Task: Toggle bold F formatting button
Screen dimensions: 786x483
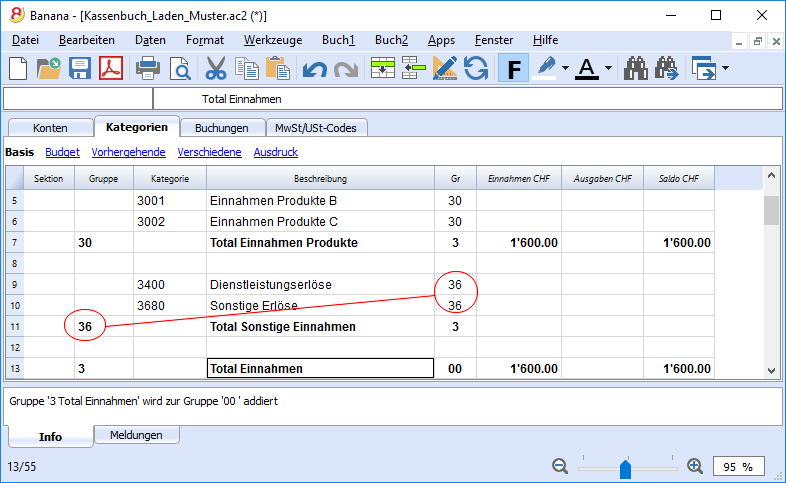Action: [x=513, y=68]
